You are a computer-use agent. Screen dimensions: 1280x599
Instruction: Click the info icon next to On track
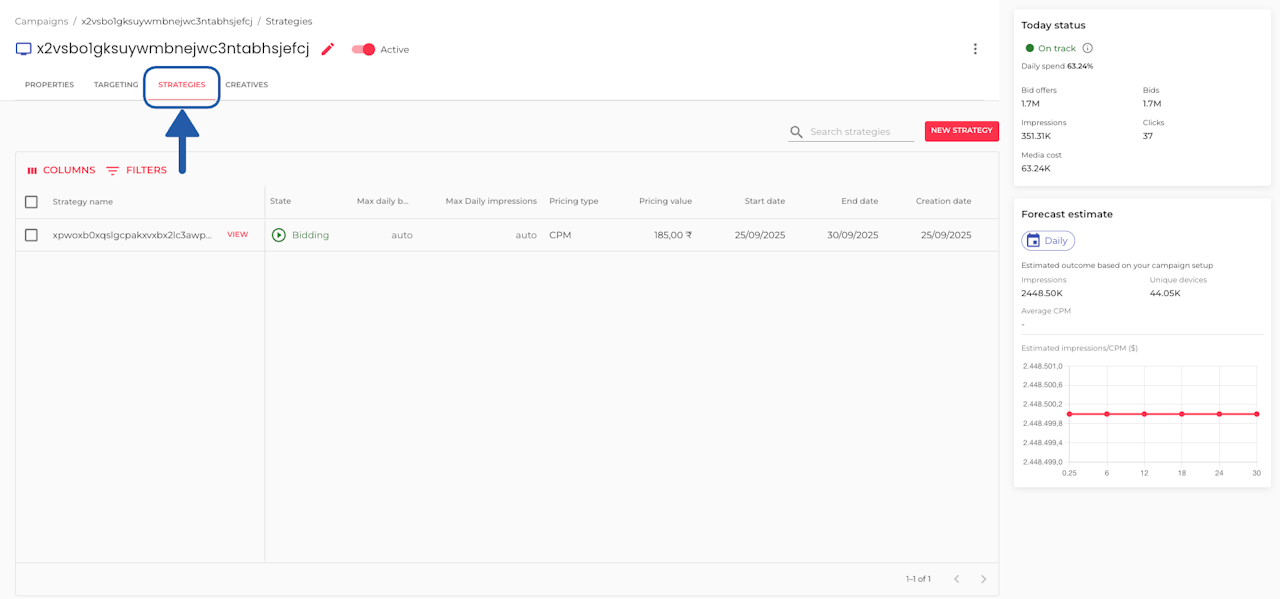(x=1088, y=48)
